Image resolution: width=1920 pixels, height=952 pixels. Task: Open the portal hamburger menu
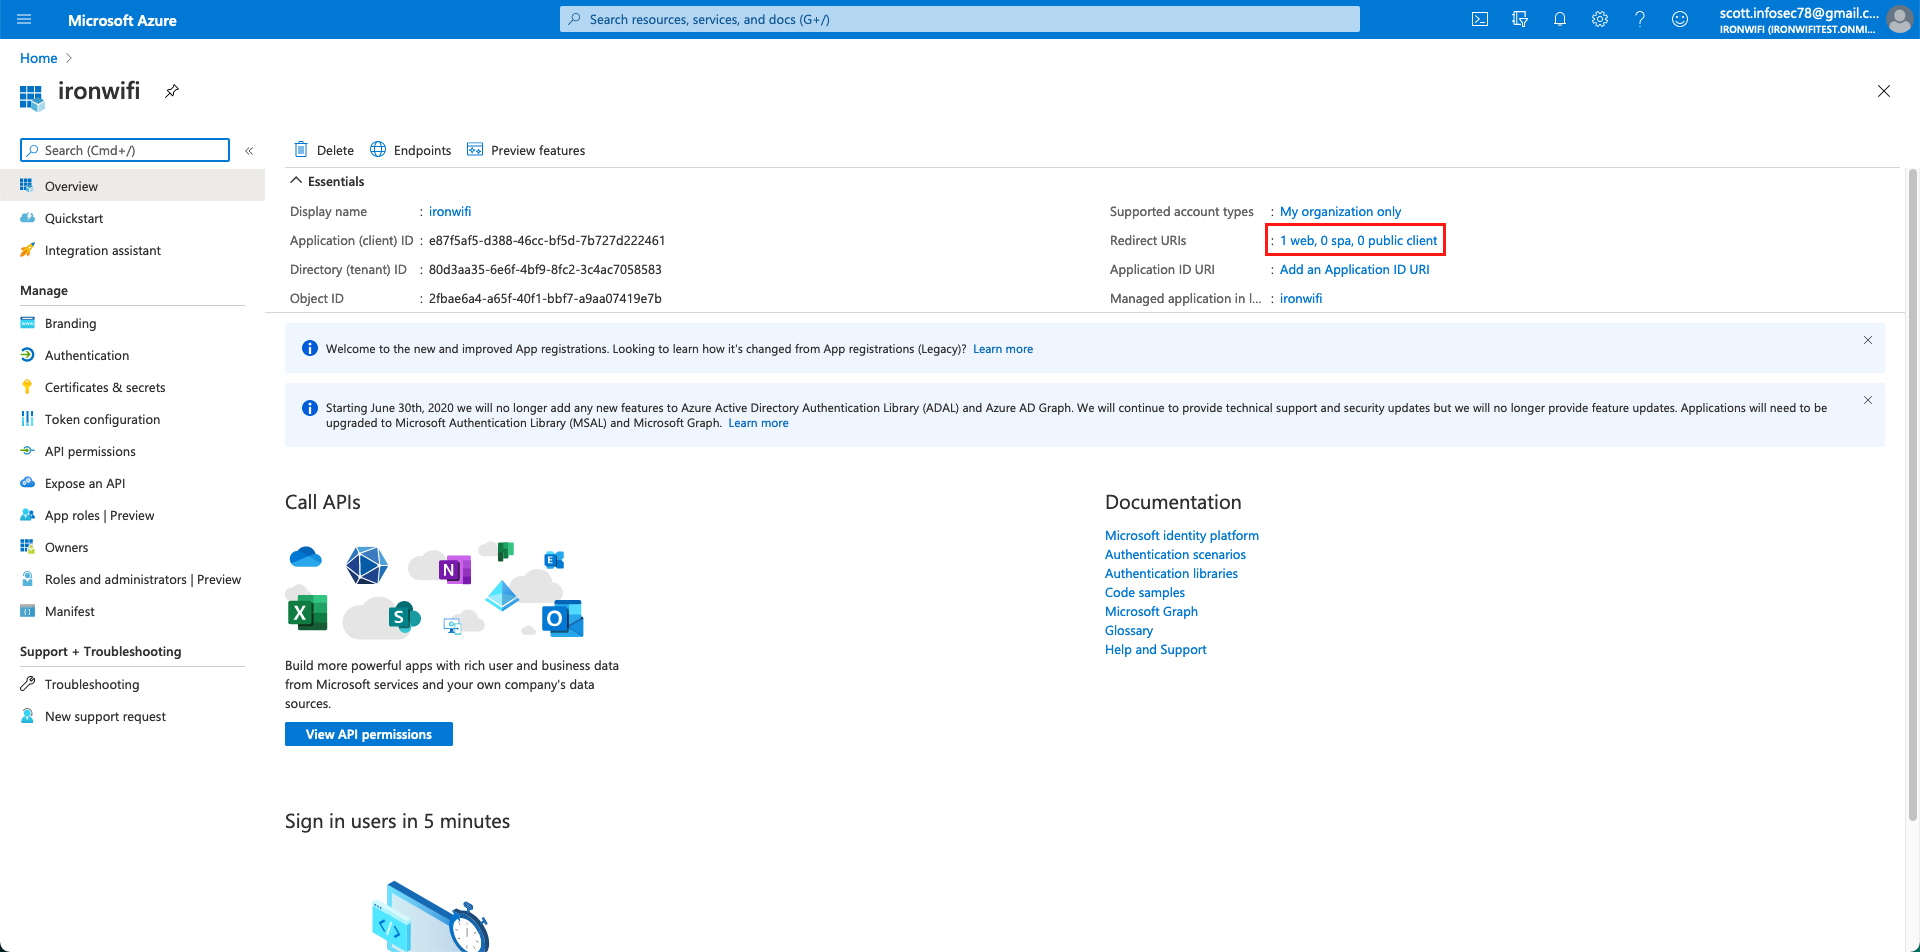[24, 19]
